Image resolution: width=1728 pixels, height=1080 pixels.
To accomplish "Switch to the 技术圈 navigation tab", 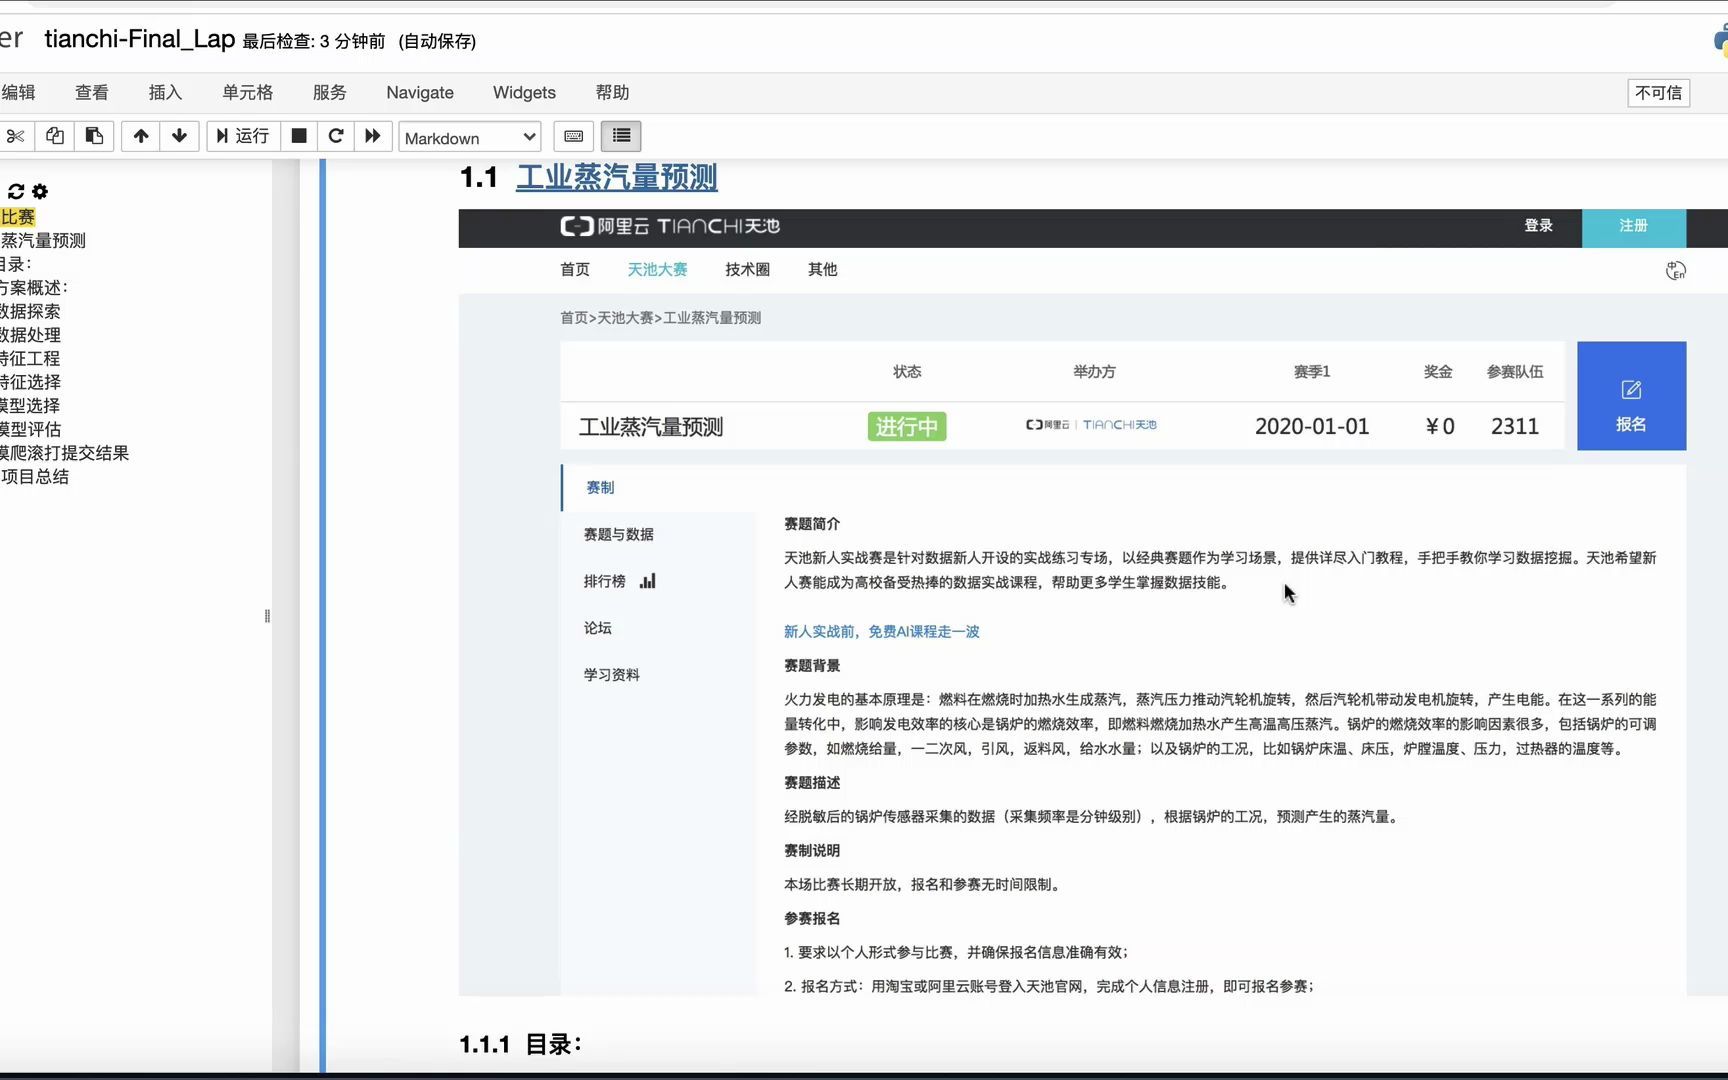I will (747, 269).
